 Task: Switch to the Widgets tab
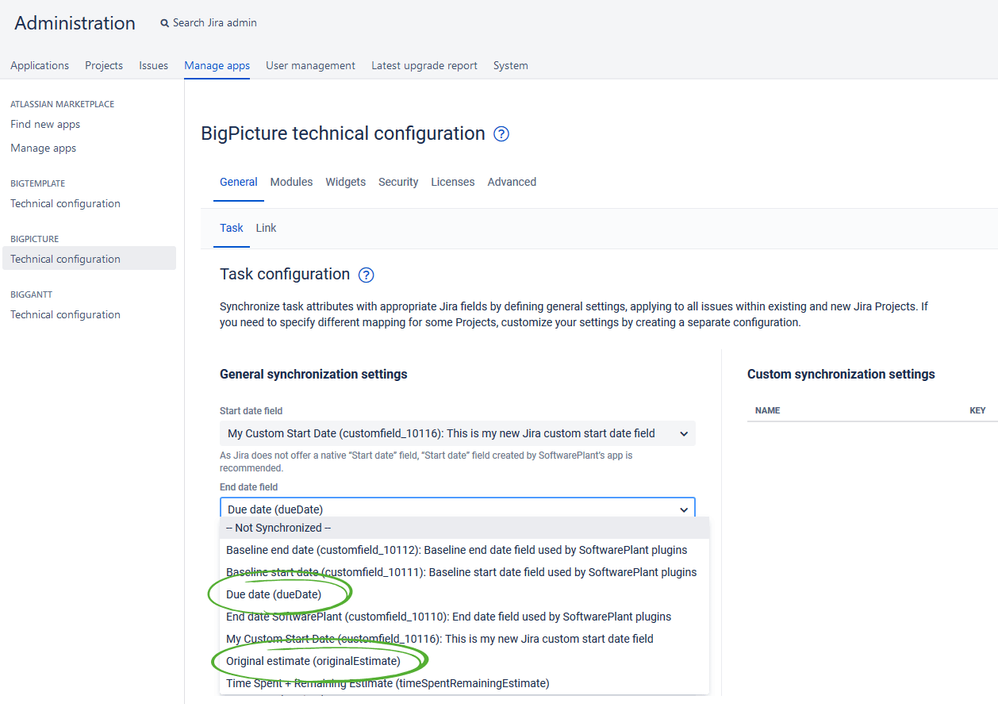pyautogui.click(x=346, y=182)
